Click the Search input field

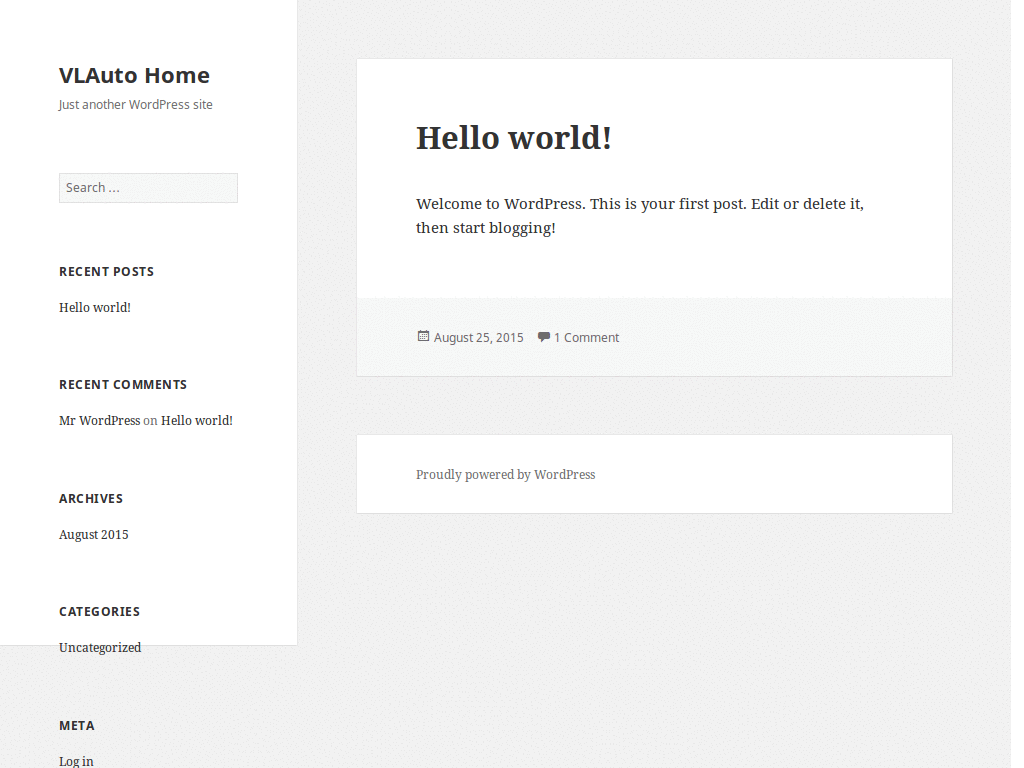[x=148, y=188]
